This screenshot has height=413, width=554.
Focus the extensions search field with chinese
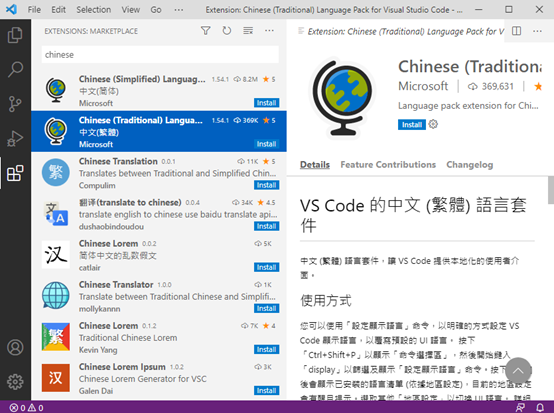coord(160,55)
